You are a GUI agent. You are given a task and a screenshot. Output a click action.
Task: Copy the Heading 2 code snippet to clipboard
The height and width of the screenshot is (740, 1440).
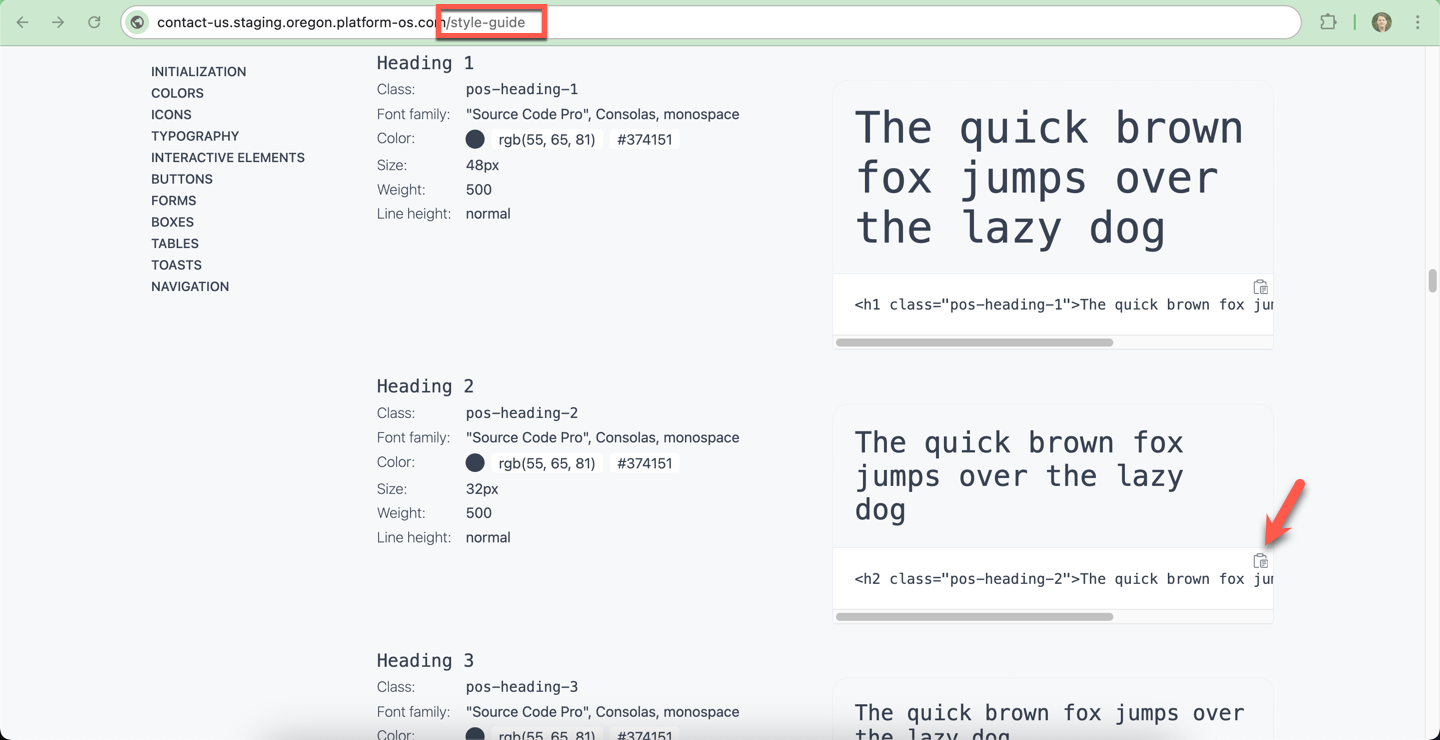tap(1260, 560)
